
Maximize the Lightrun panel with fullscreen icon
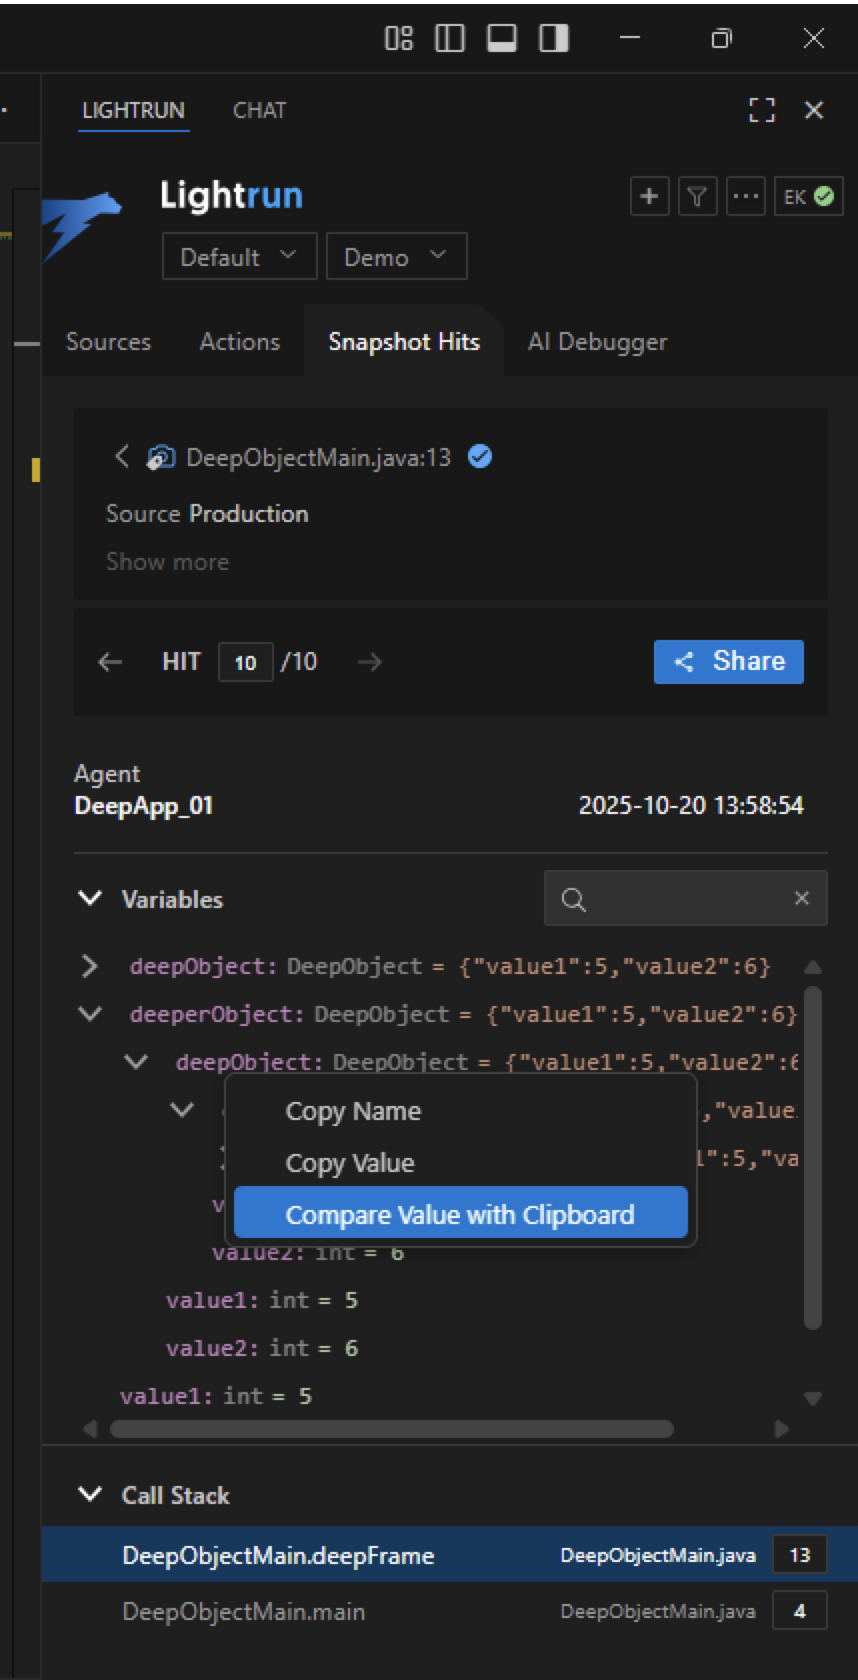[x=762, y=110]
